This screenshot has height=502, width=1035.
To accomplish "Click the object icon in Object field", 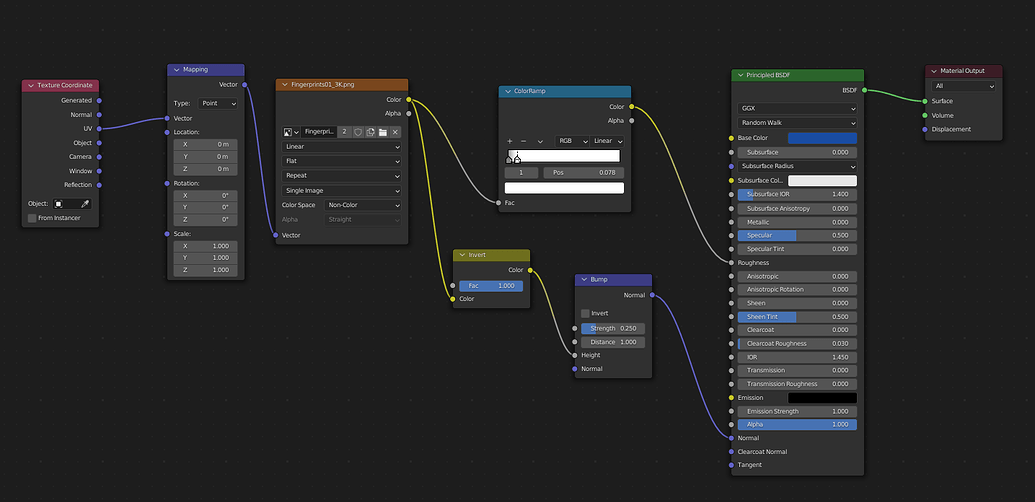I will (59, 204).
